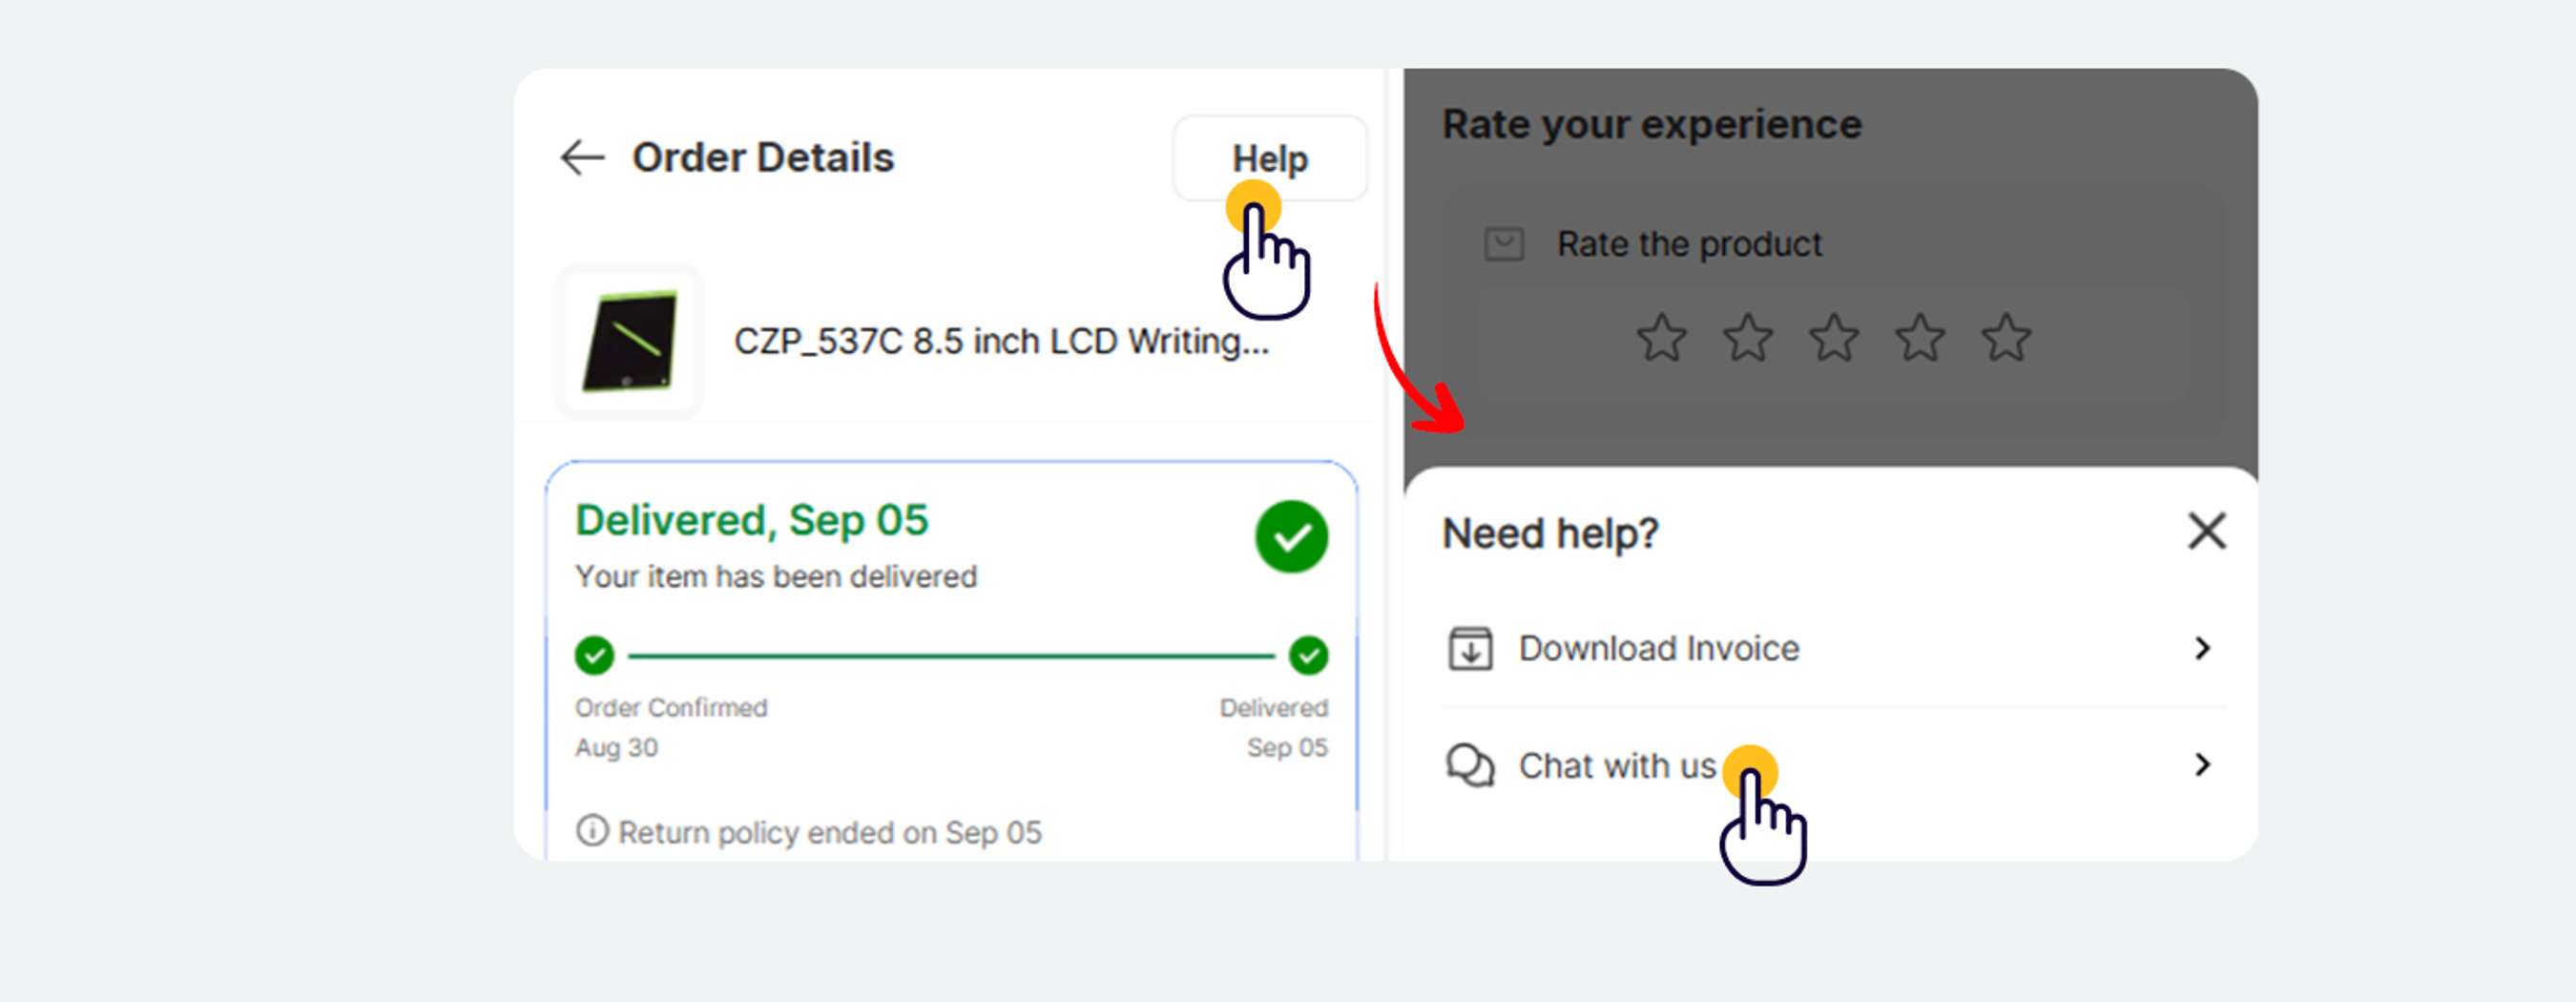Rate the product two stars
This screenshot has height=1002, width=2576.
[x=1747, y=338]
